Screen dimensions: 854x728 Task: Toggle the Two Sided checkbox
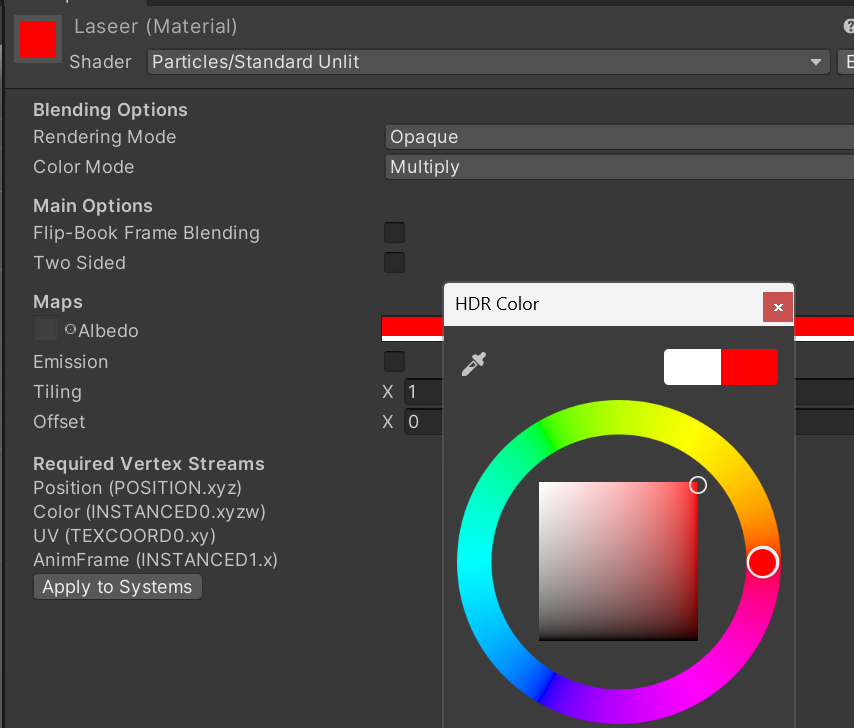coord(394,262)
